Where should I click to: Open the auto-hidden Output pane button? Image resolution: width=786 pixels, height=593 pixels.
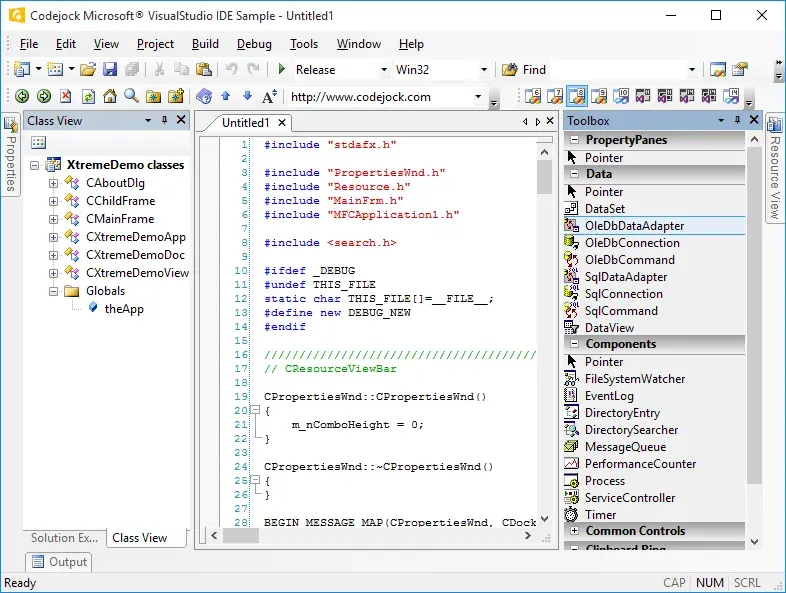point(59,562)
